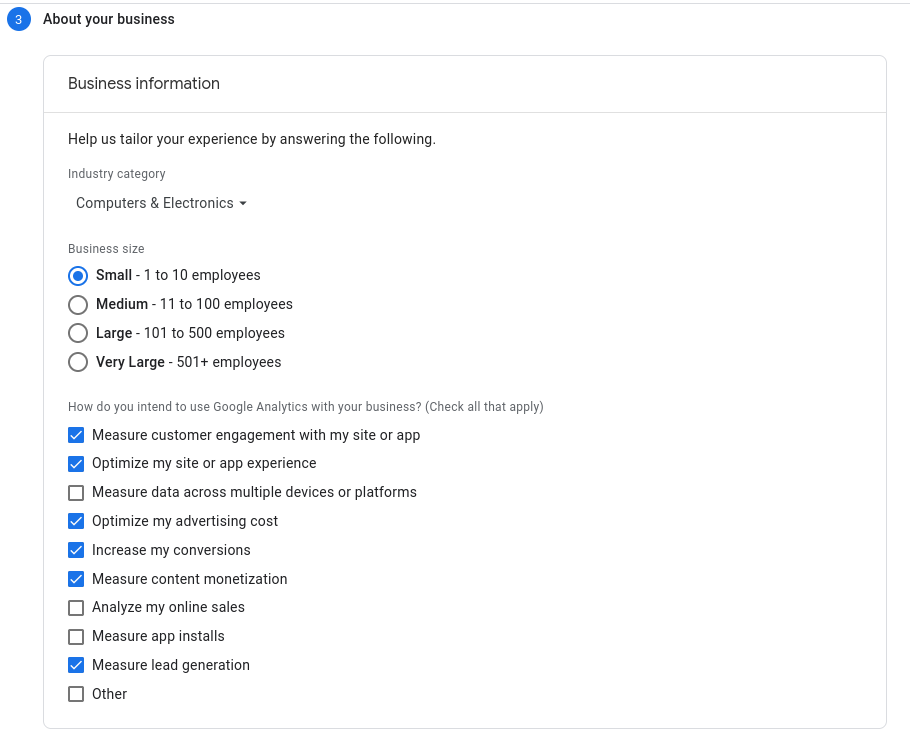This screenshot has height=735, width=910.
Task: Click the About your business step heading
Action: (109, 19)
